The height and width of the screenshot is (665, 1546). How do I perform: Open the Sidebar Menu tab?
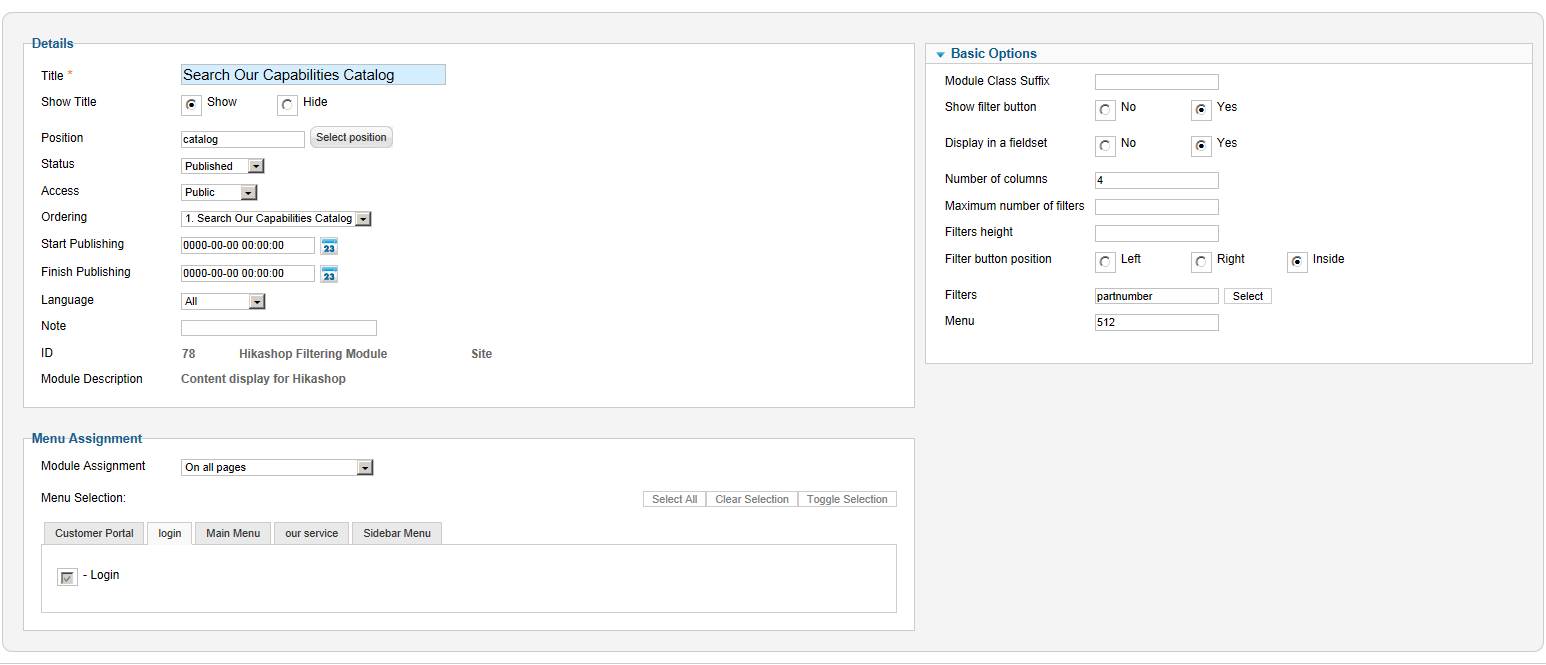(x=397, y=533)
